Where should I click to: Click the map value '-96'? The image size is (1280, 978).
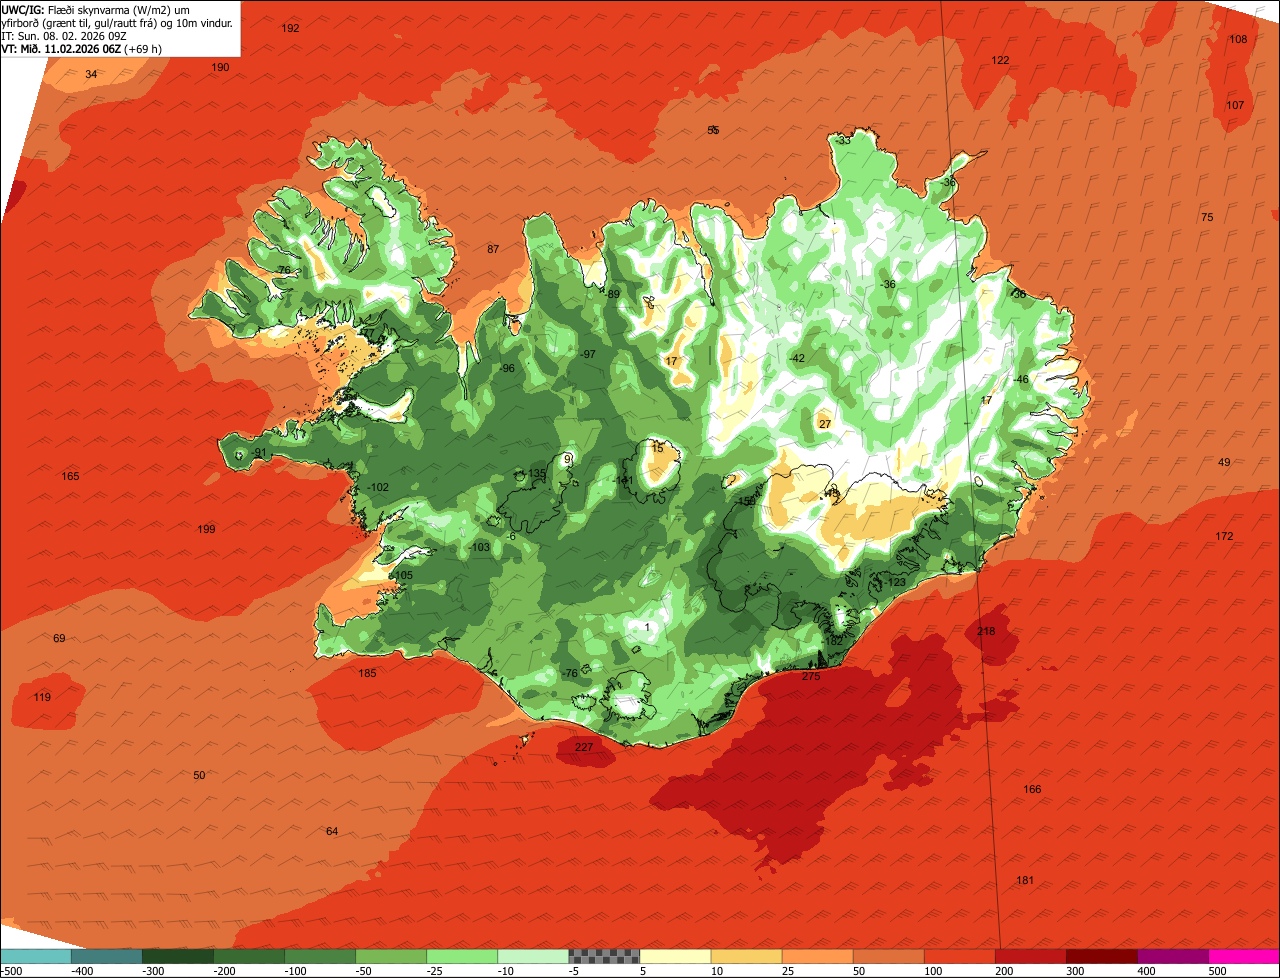507,368
